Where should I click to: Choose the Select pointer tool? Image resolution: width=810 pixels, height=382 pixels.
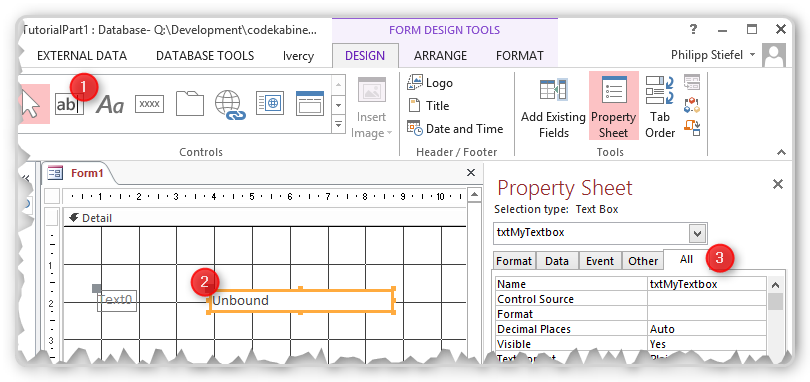[x=34, y=104]
